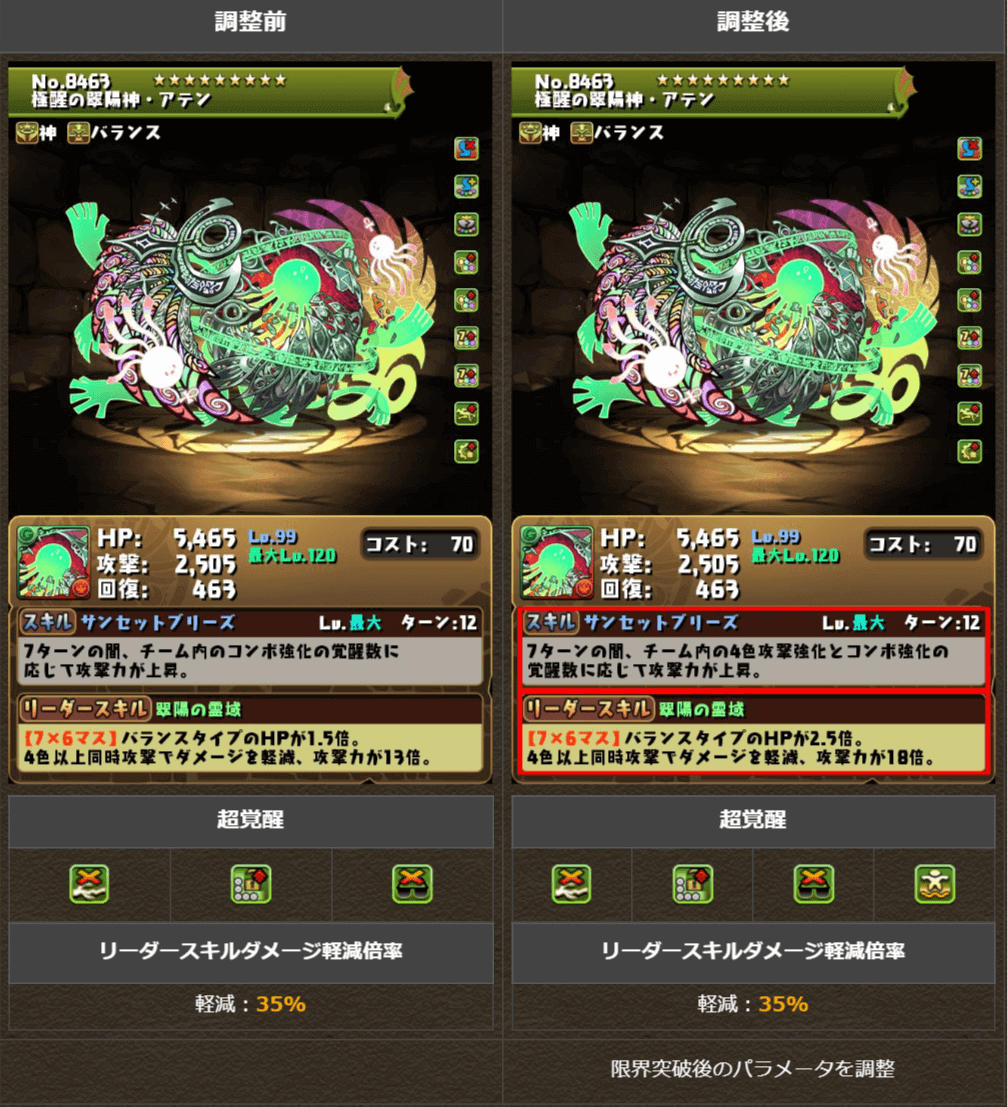Image resolution: width=1007 pixels, height=1107 pixels.
Task: Click the 神 type icon in the 調整後 panel
Action: click(530, 133)
